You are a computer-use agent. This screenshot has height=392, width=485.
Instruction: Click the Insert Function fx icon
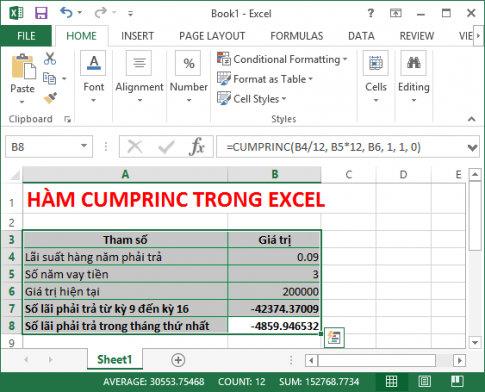click(196, 147)
